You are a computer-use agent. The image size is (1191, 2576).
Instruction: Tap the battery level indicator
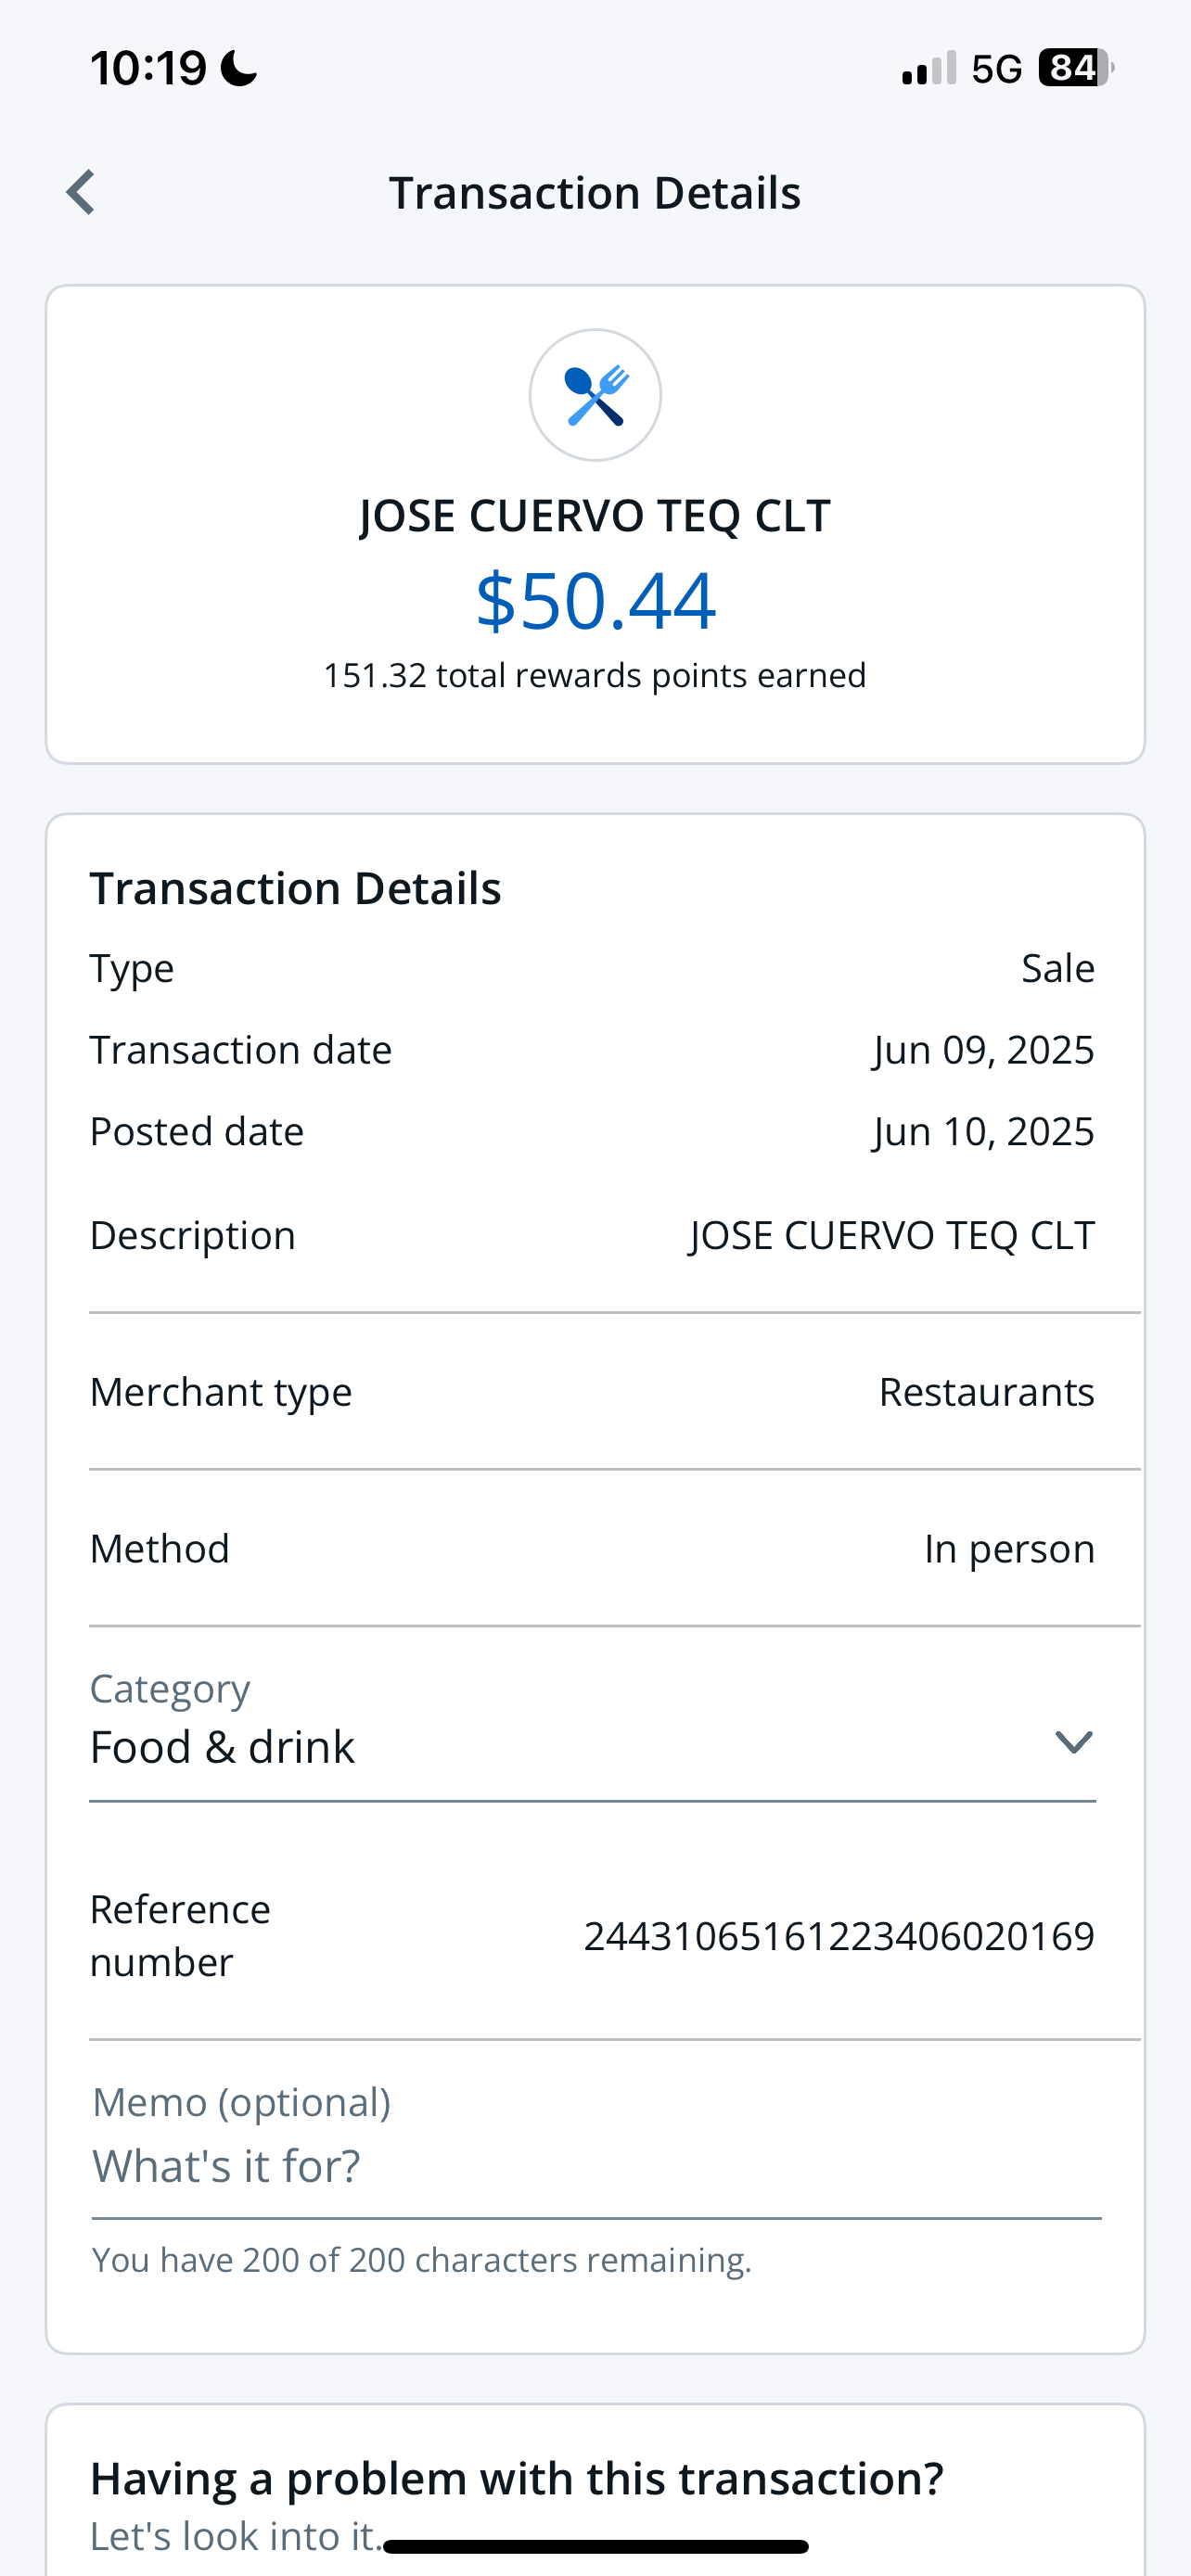[x=1075, y=68]
